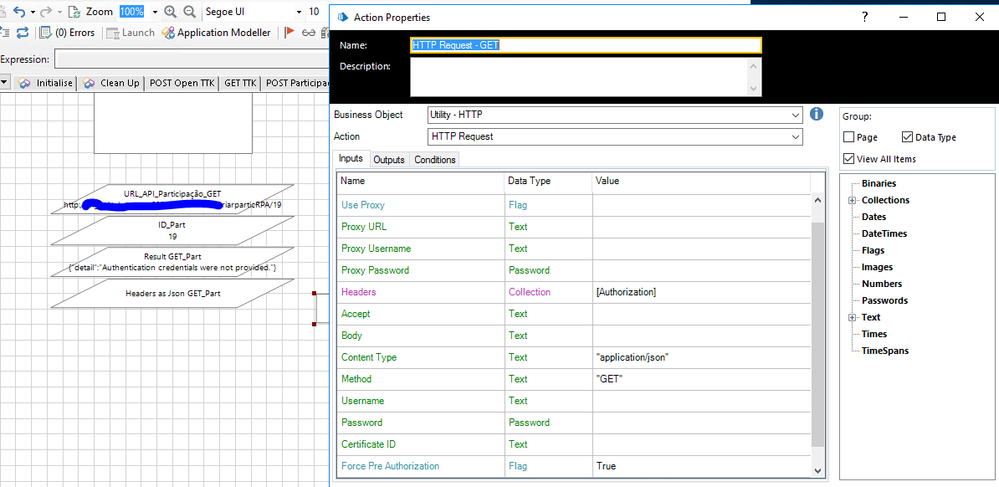999x487 pixels.
Task: Click the Errors validation icon
Action: [45, 33]
